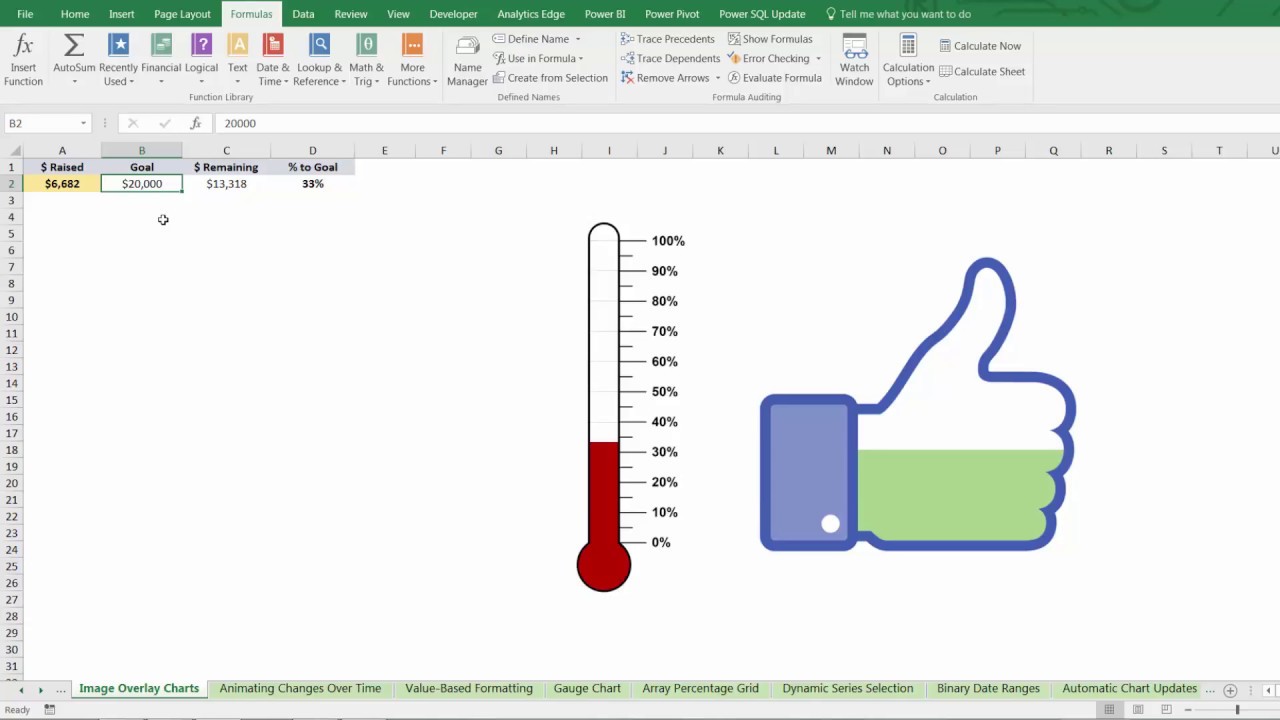Image resolution: width=1280 pixels, height=720 pixels.
Task: Click the formula bar fx button
Action: 195,123
